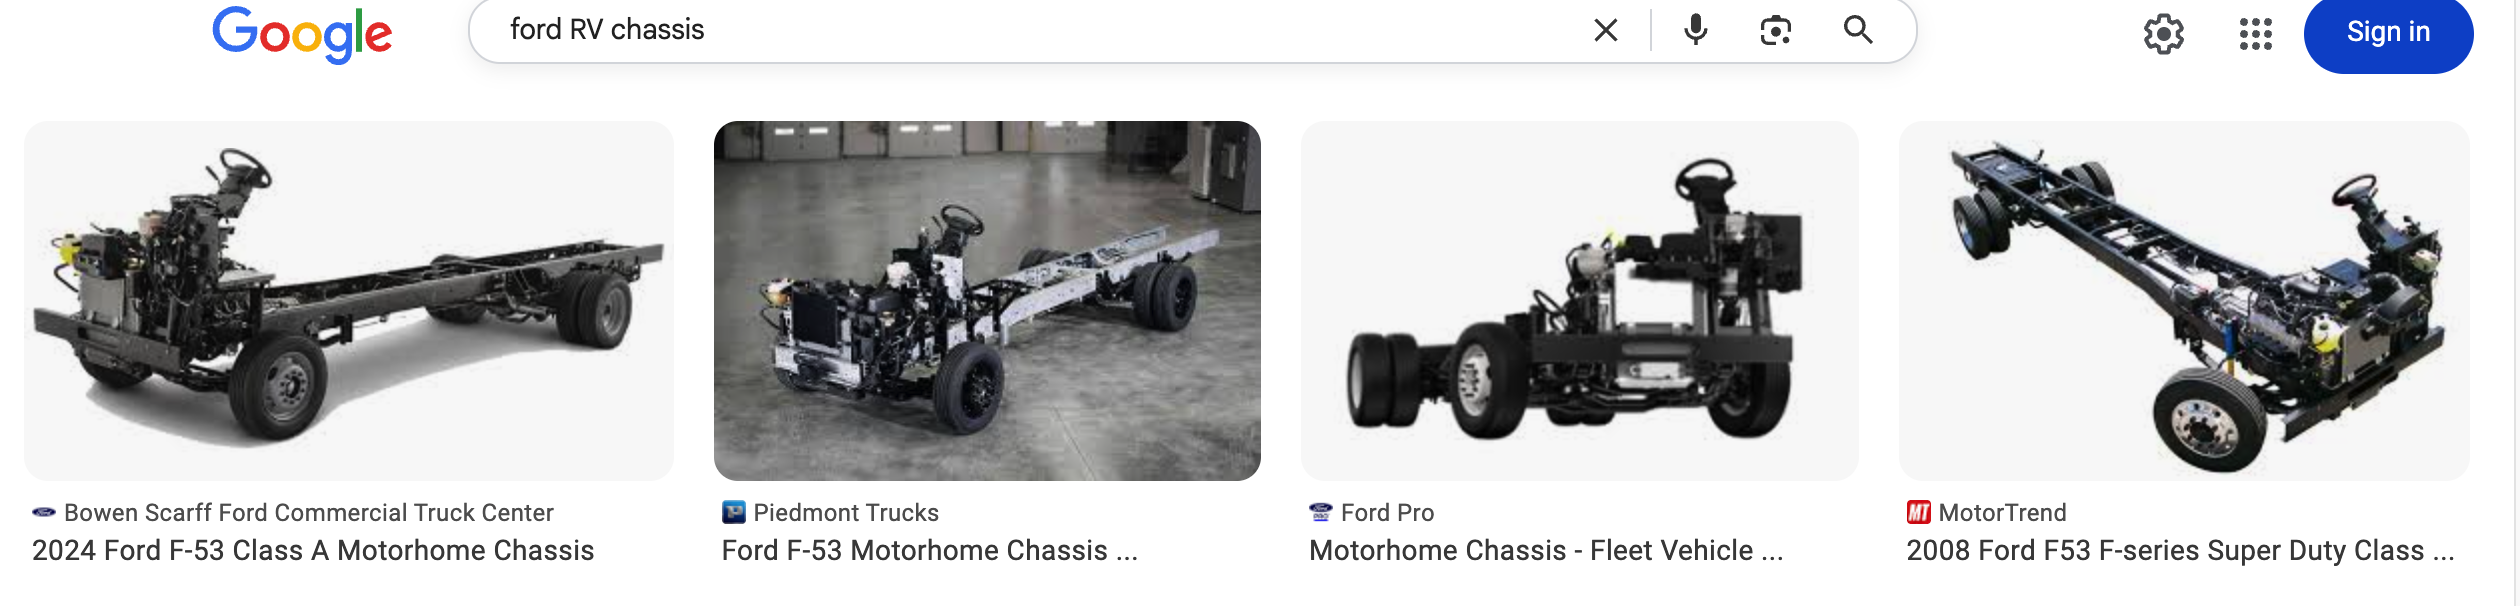Open the 'Motorhome Chassis - Fleet Vehicle' link
Image resolution: width=2520 pixels, height=606 pixels.
(1546, 551)
